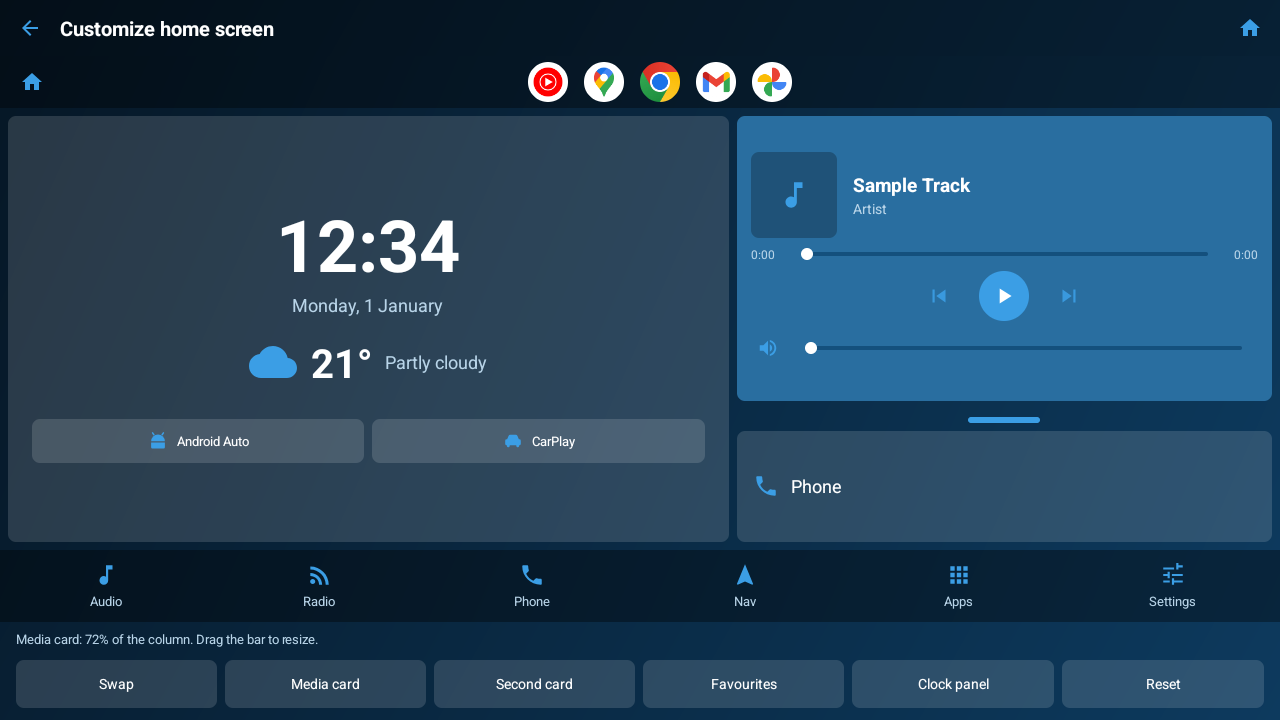This screenshot has width=1280, height=720.
Task: Launch Android Auto
Action: (x=198, y=441)
